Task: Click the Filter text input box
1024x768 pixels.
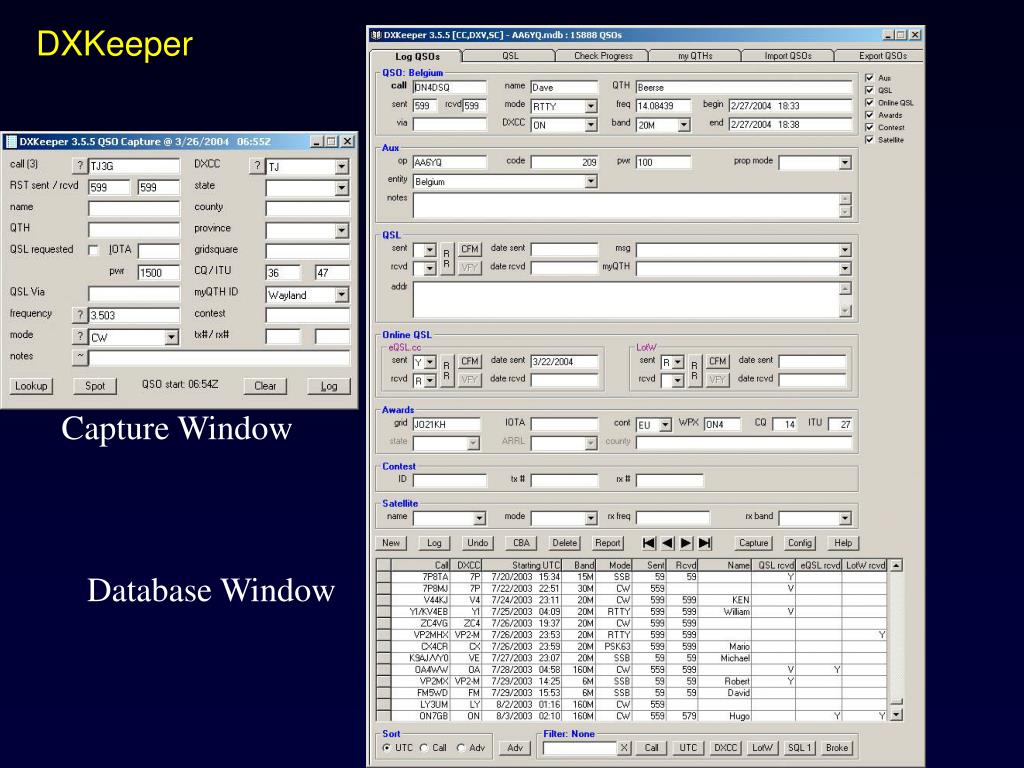Action: coord(580,748)
